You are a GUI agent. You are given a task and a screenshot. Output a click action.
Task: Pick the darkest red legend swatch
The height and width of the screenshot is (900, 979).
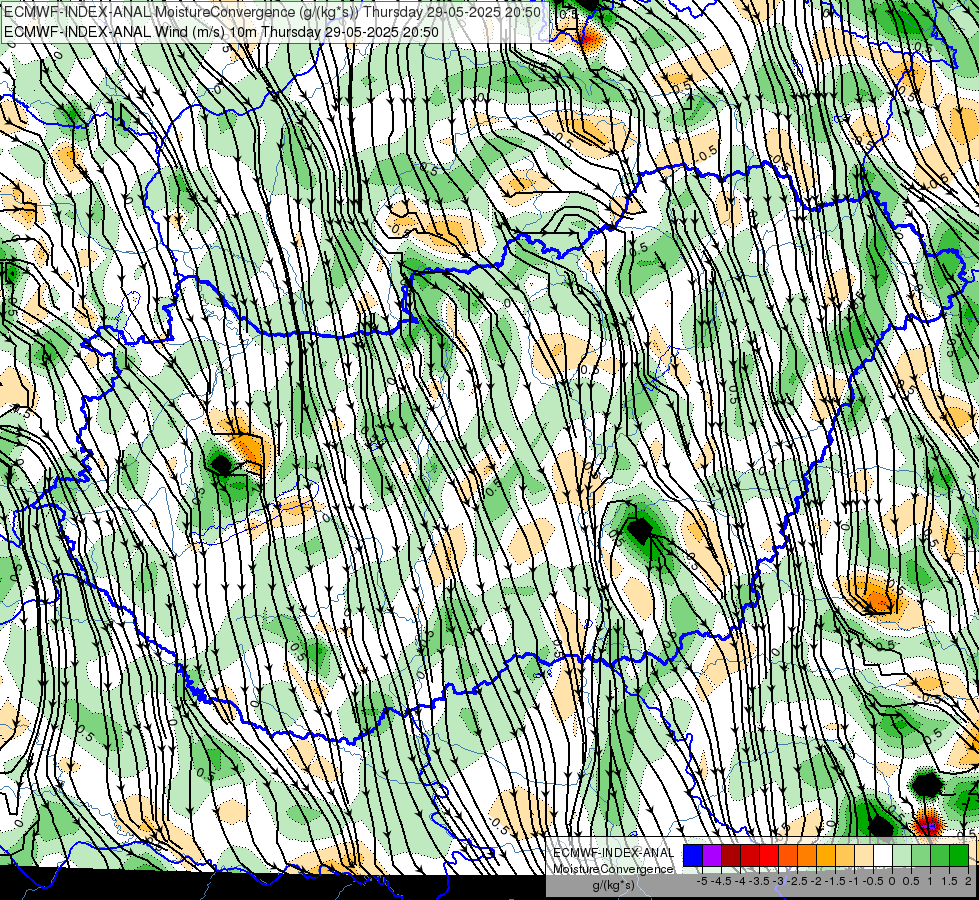(x=731, y=855)
